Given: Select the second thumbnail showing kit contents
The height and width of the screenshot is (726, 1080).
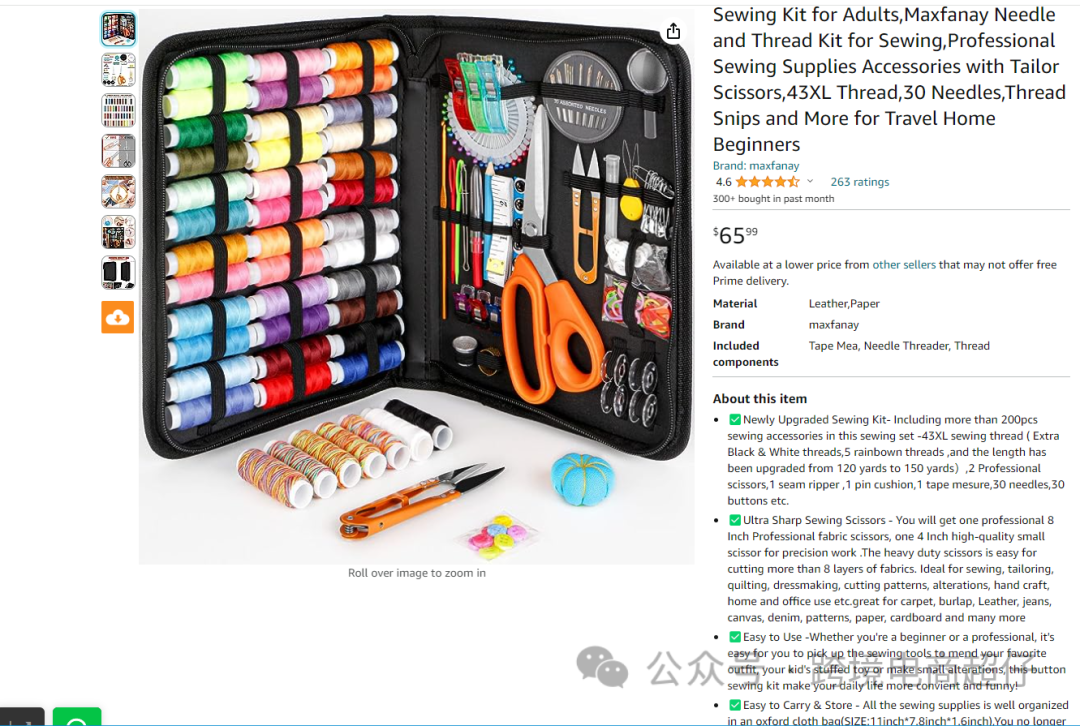Looking at the screenshot, I should (x=118, y=70).
